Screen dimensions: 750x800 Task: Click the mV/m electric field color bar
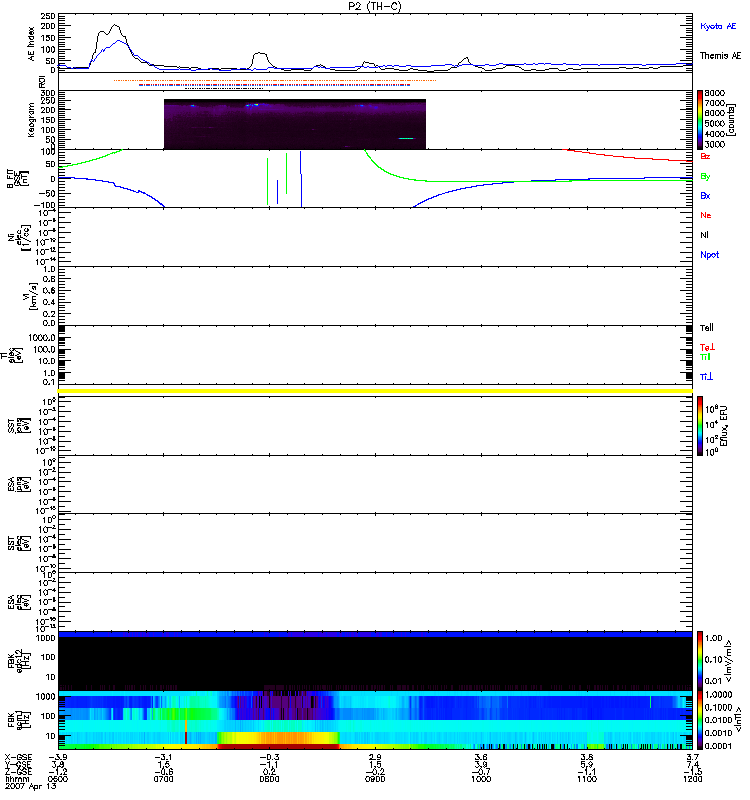point(700,661)
